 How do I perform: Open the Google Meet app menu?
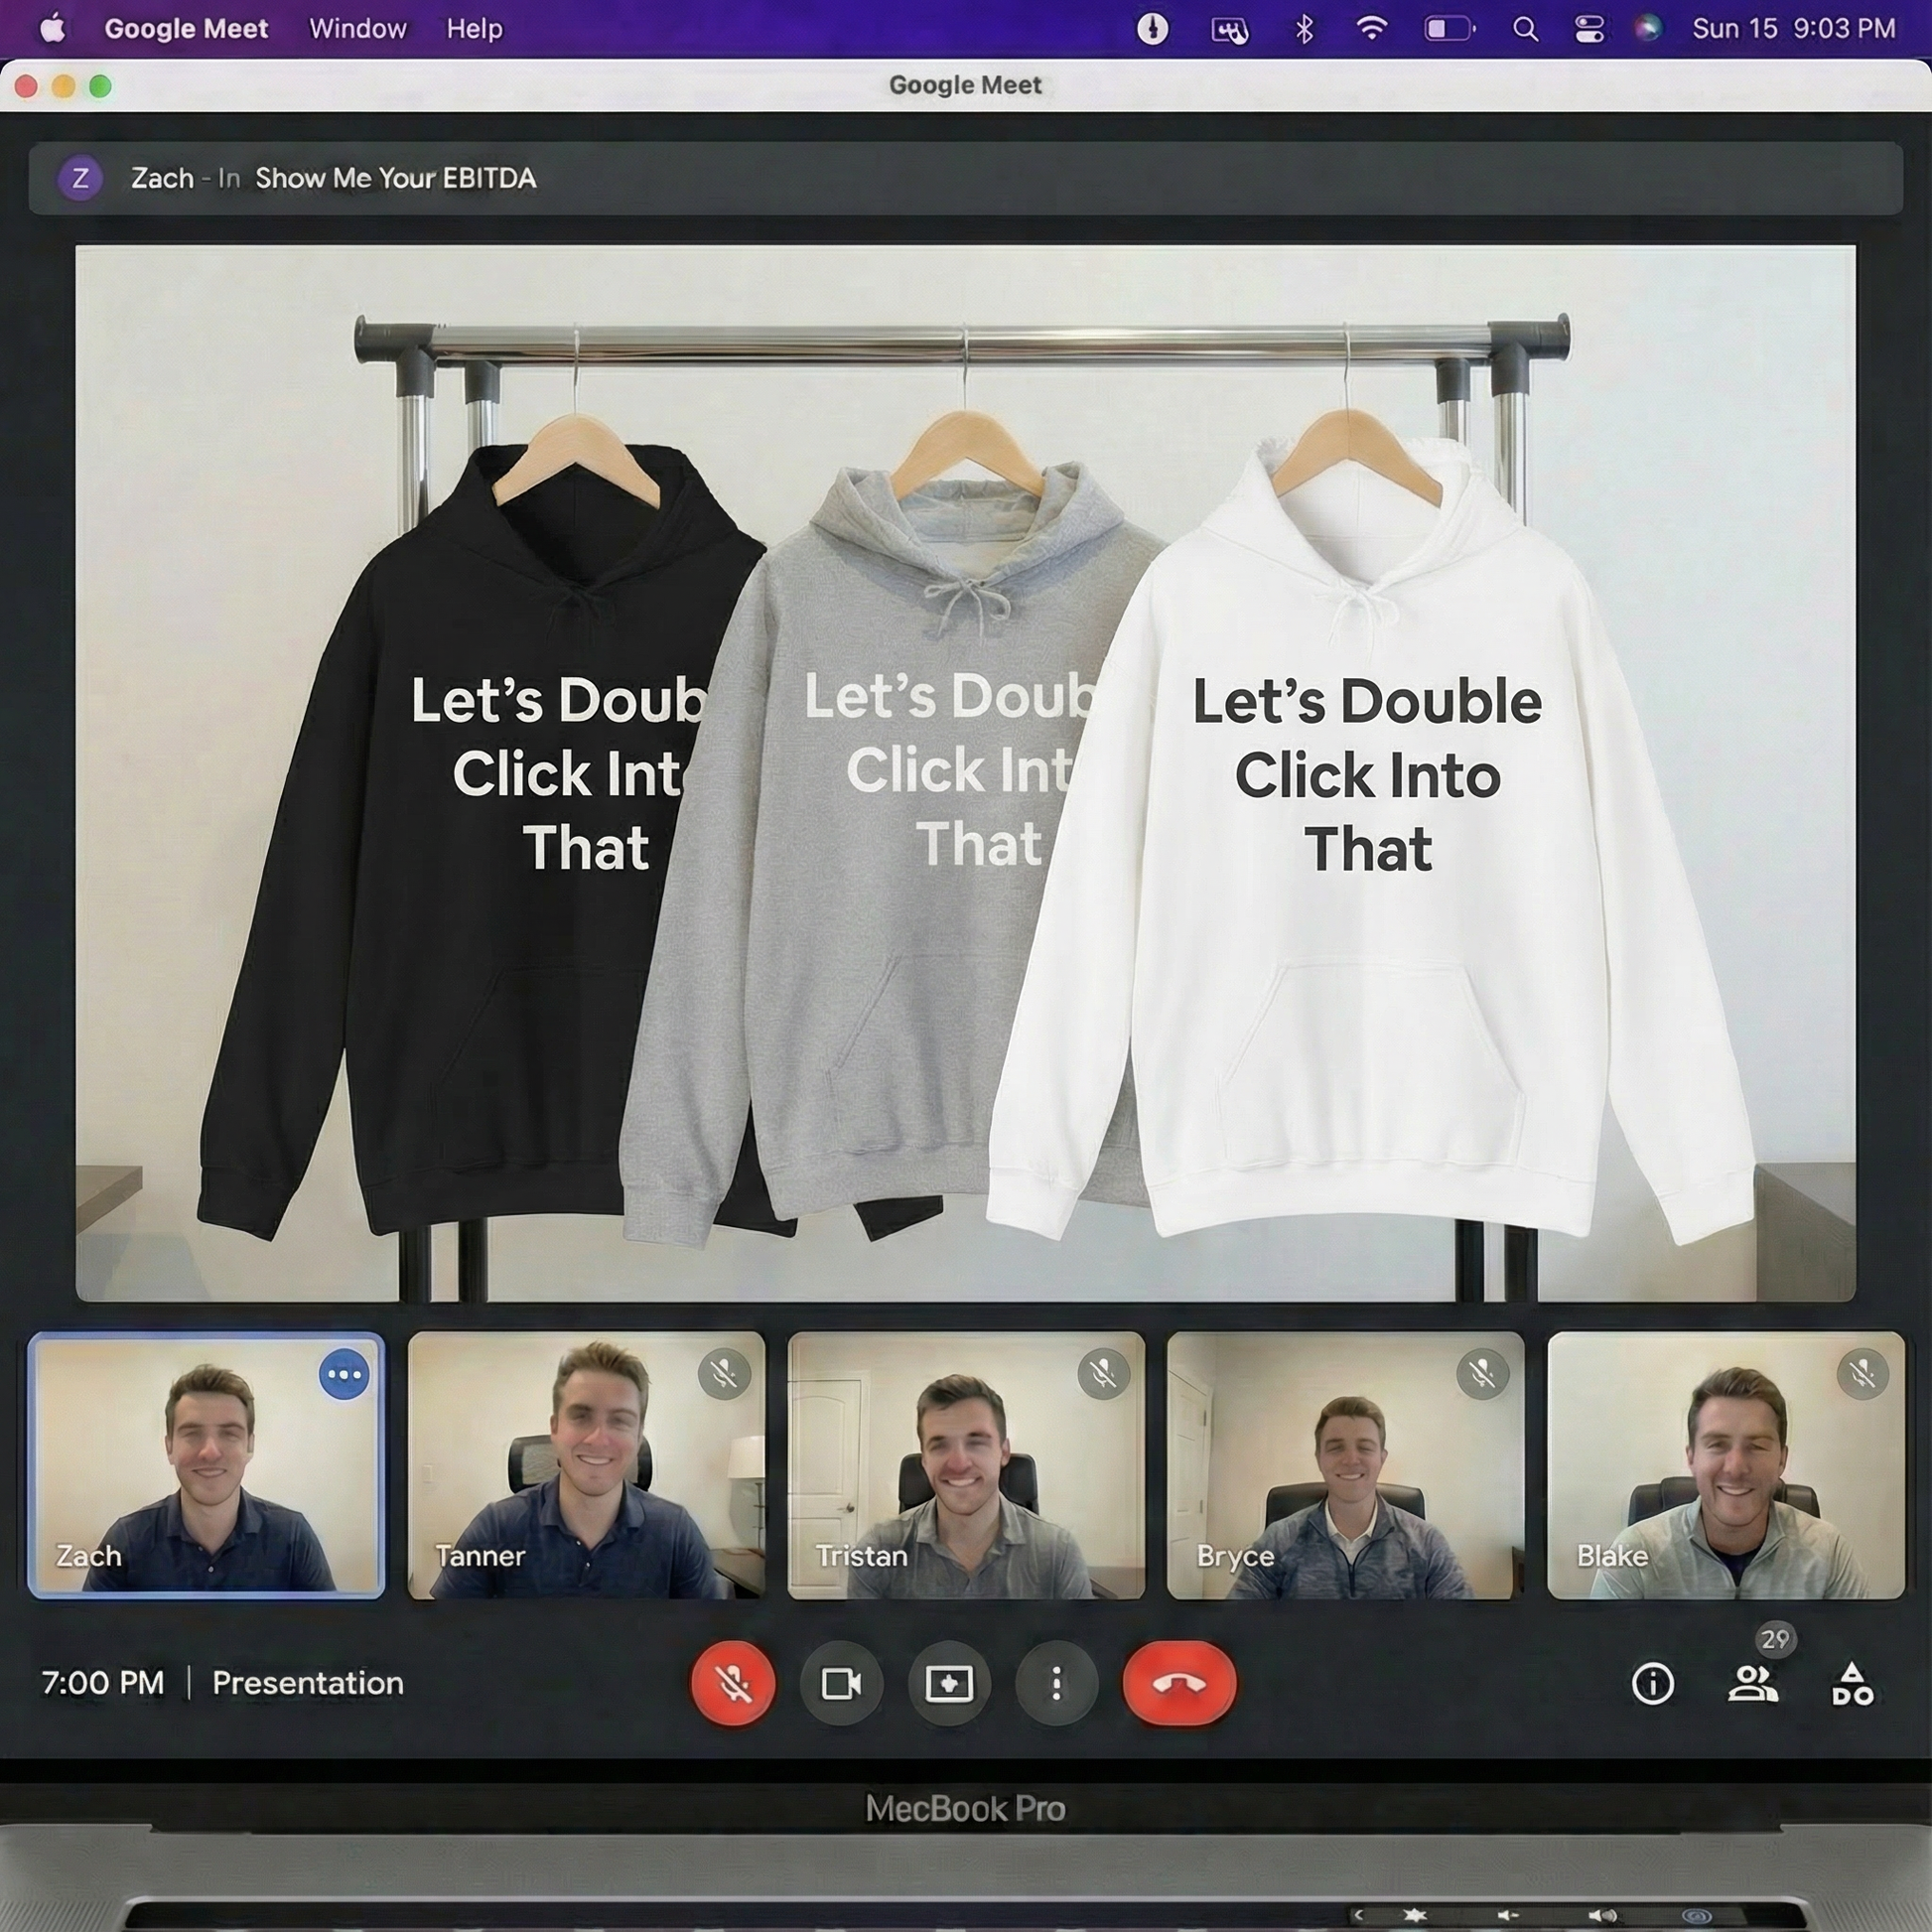(186, 29)
